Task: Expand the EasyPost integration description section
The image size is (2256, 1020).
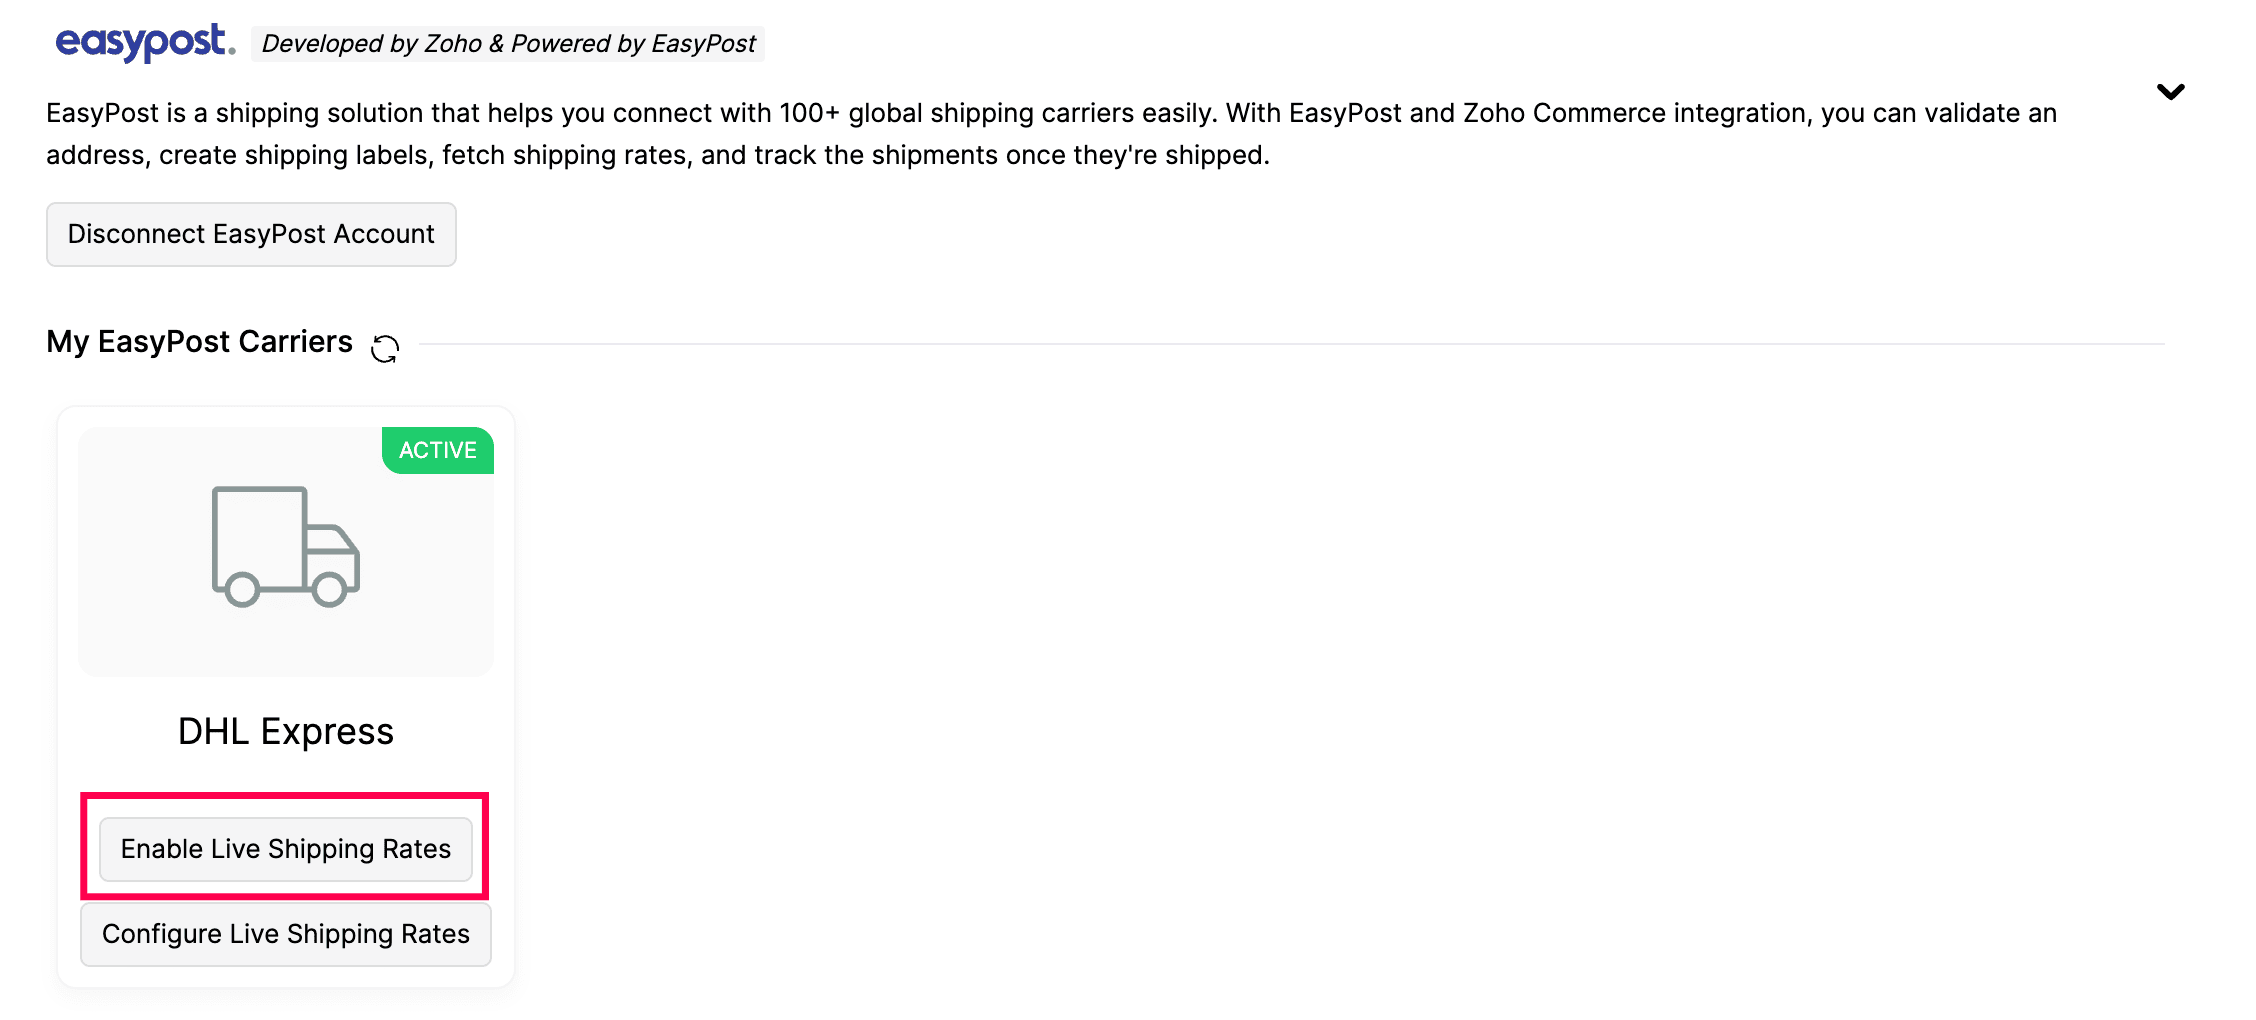Action: (x=2171, y=91)
